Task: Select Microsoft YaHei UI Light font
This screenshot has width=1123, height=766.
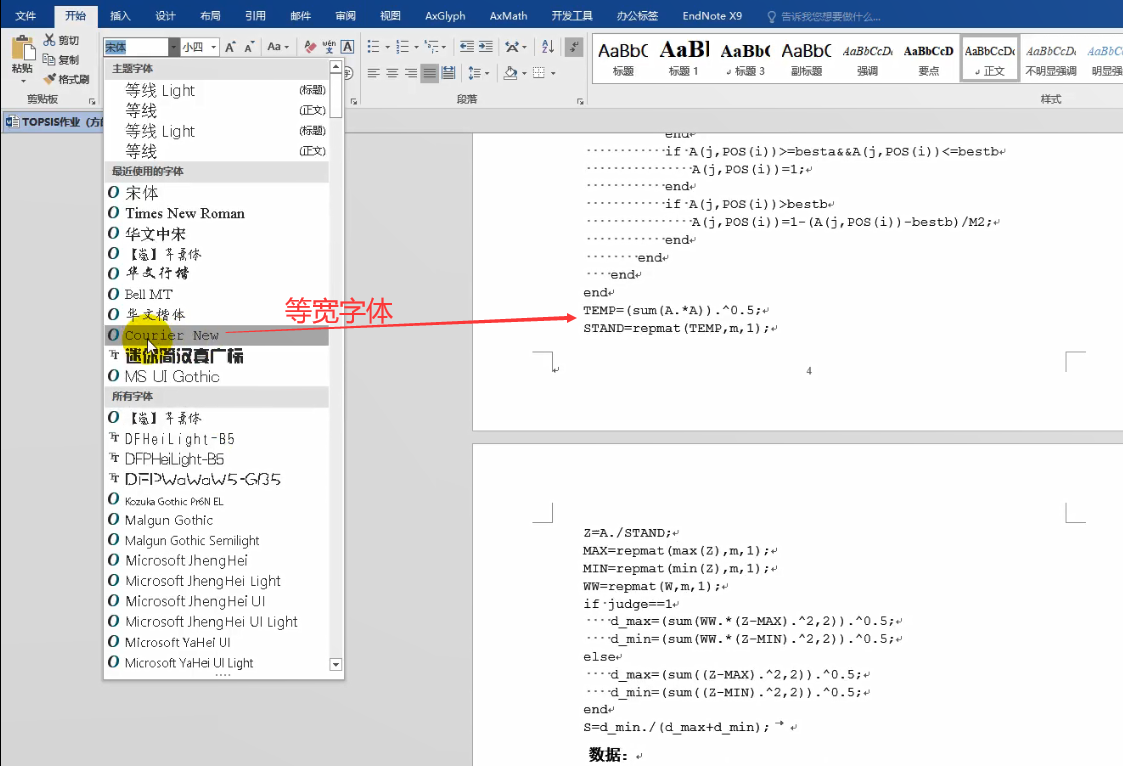Action: pos(216,663)
